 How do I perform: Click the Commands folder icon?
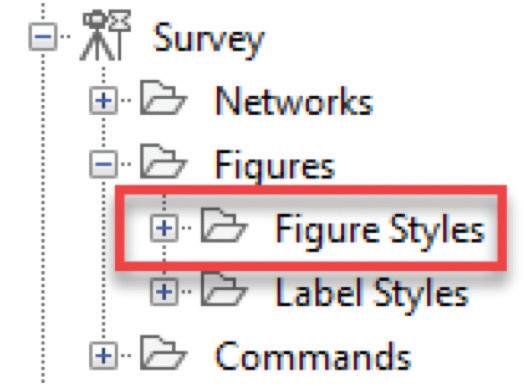(163, 353)
